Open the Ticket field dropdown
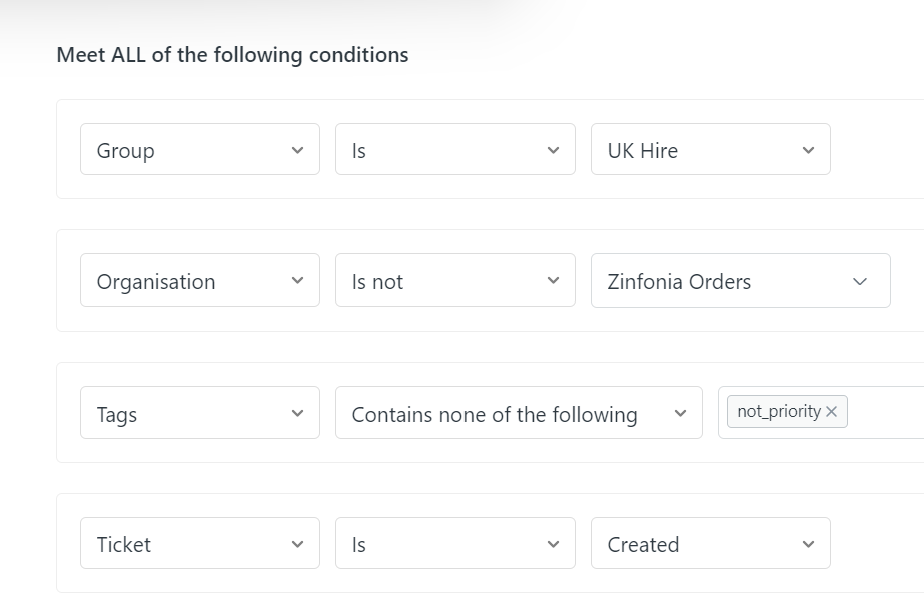 tap(199, 544)
